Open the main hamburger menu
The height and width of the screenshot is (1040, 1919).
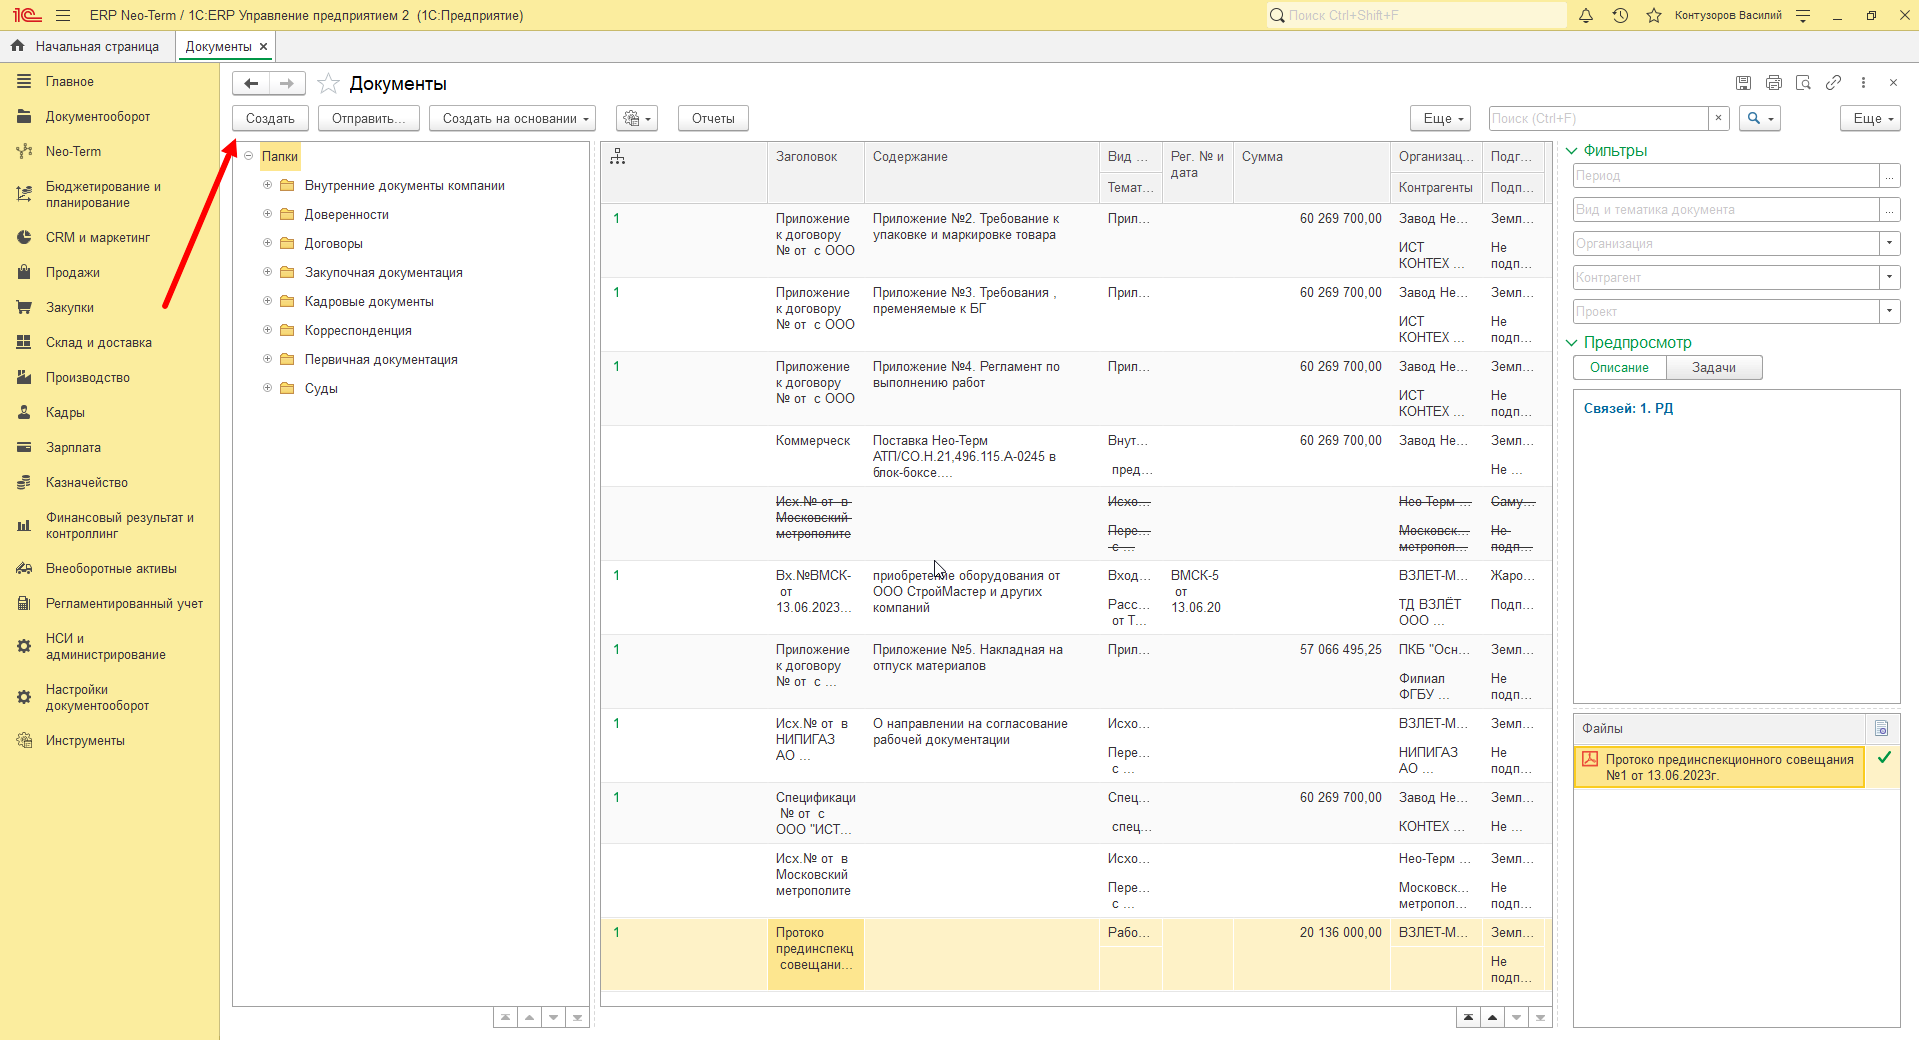point(63,15)
